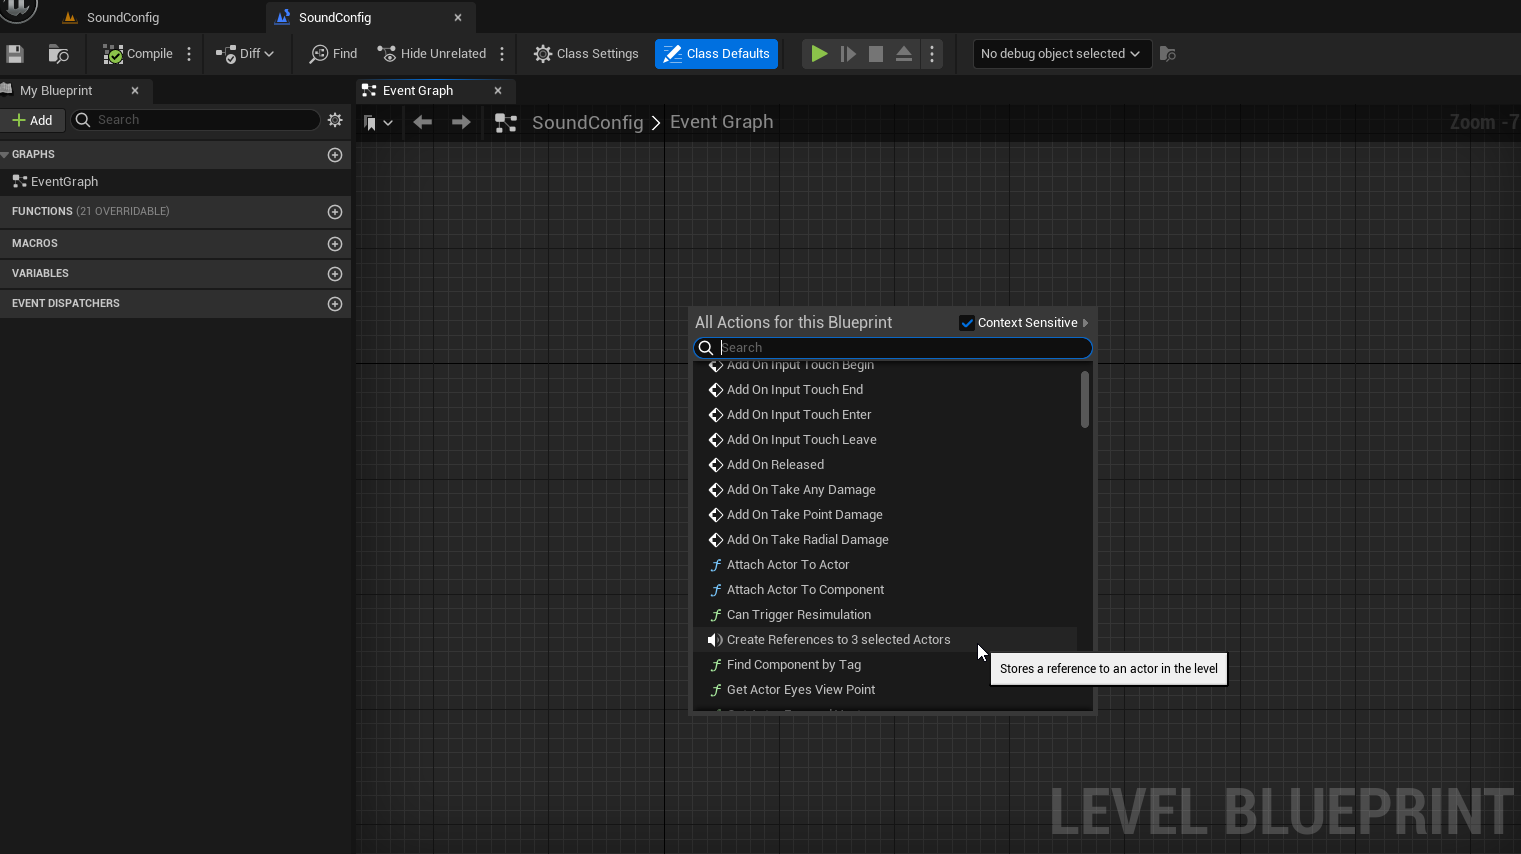Navigate forward in graph history
1521x854 pixels.
(x=461, y=122)
